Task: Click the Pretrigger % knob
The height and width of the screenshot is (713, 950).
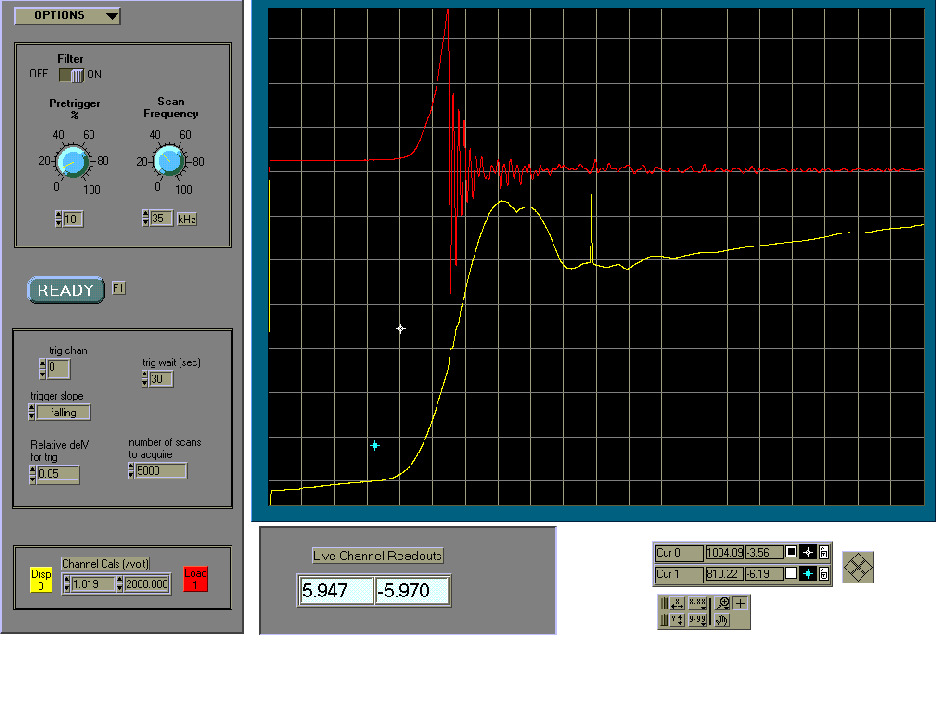Action: (x=70, y=159)
